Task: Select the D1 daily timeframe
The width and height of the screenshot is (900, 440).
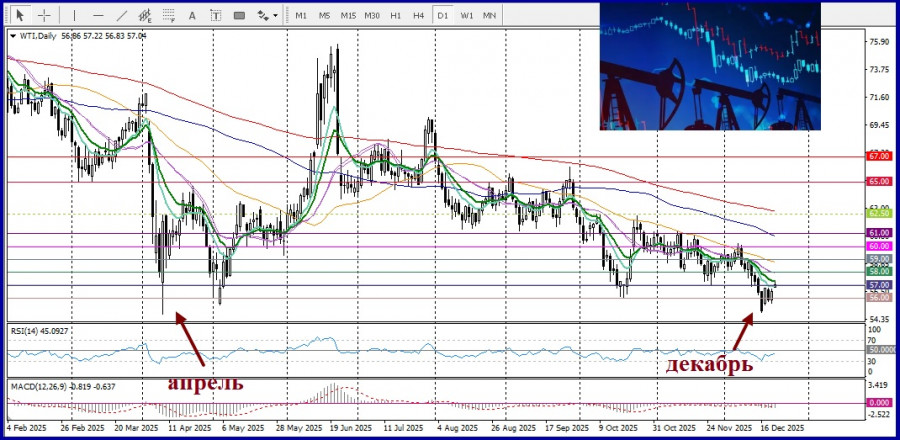Action: [x=442, y=15]
